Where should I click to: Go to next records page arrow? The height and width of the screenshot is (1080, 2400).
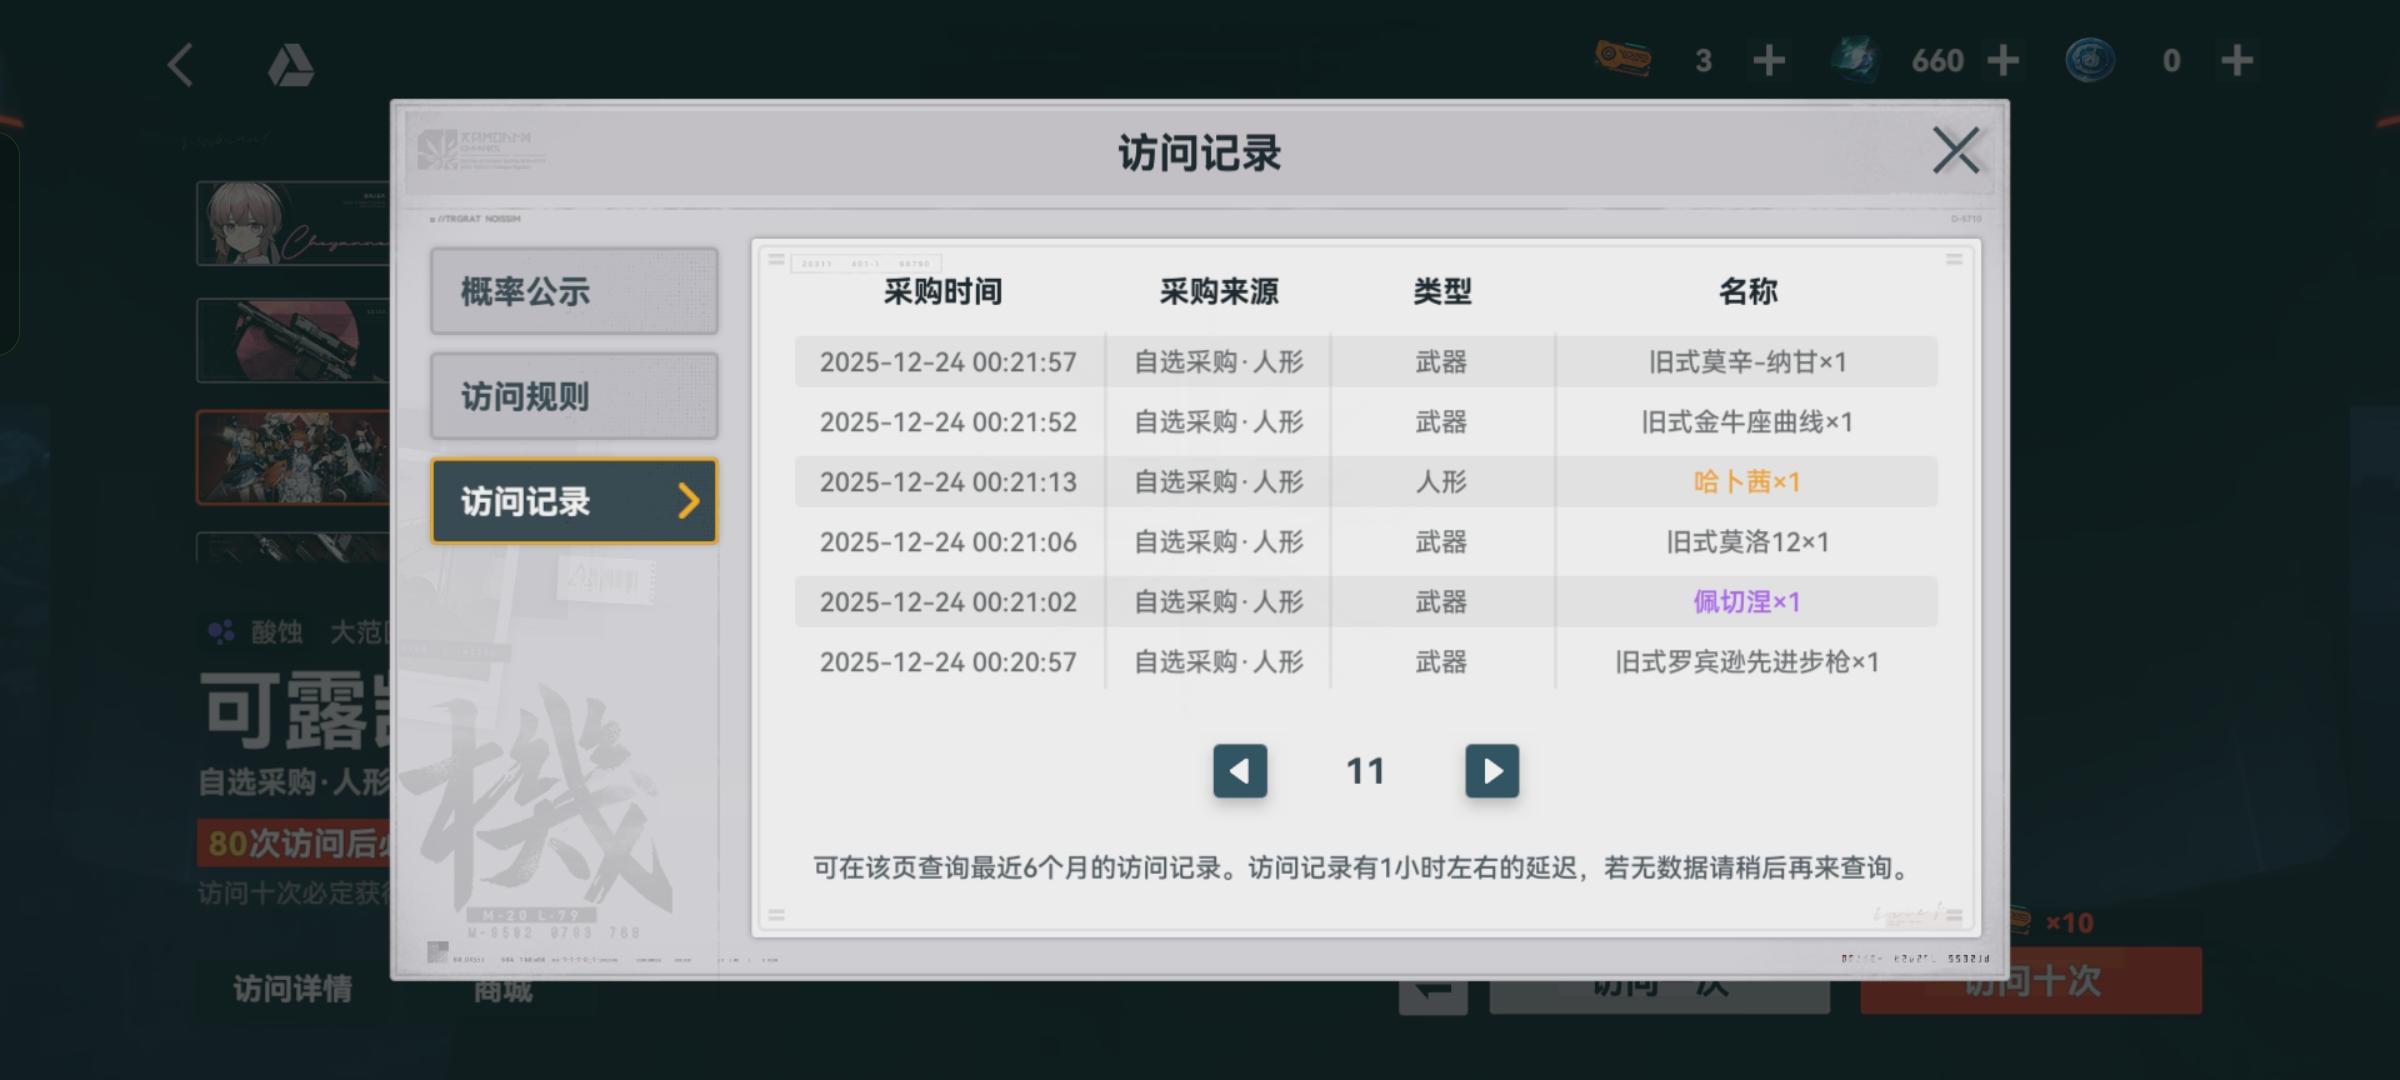click(1491, 771)
